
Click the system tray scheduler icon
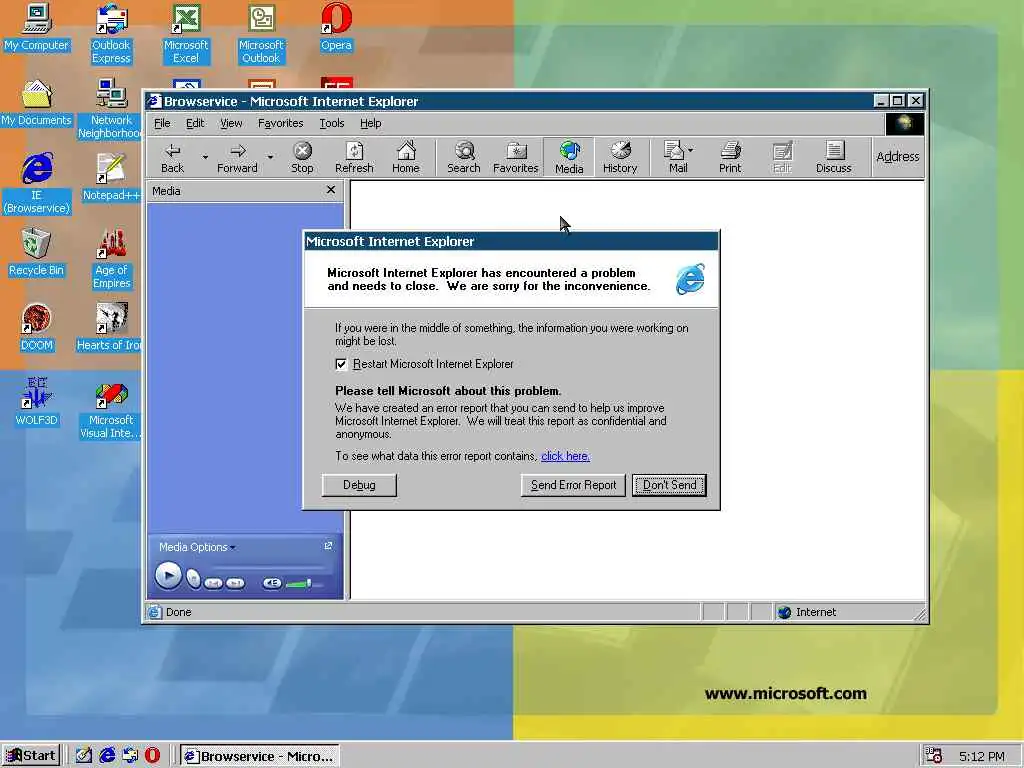click(934, 756)
